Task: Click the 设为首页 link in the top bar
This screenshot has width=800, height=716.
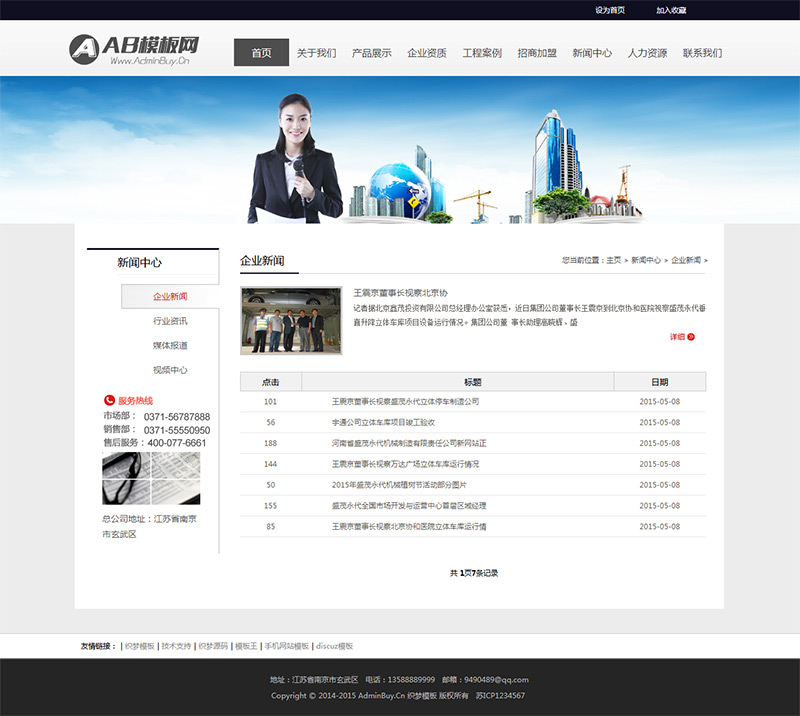Action: pyautogui.click(x=610, y=10)
